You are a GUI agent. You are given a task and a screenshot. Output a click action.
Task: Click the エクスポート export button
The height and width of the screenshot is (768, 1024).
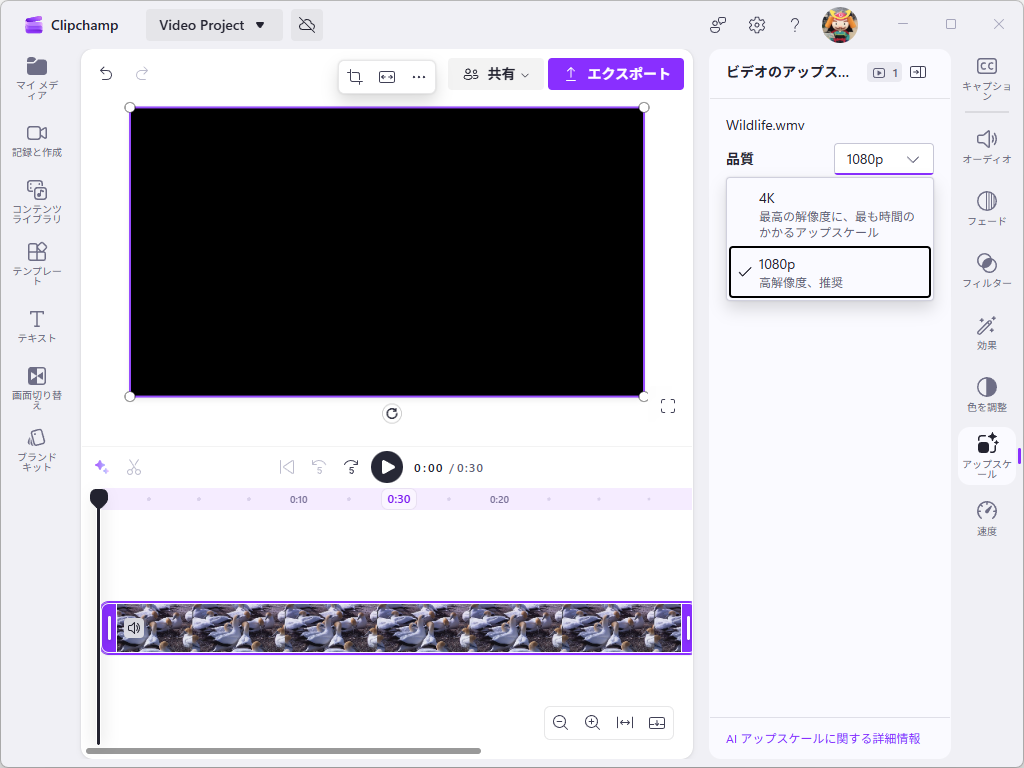click(x=616, y=74)
